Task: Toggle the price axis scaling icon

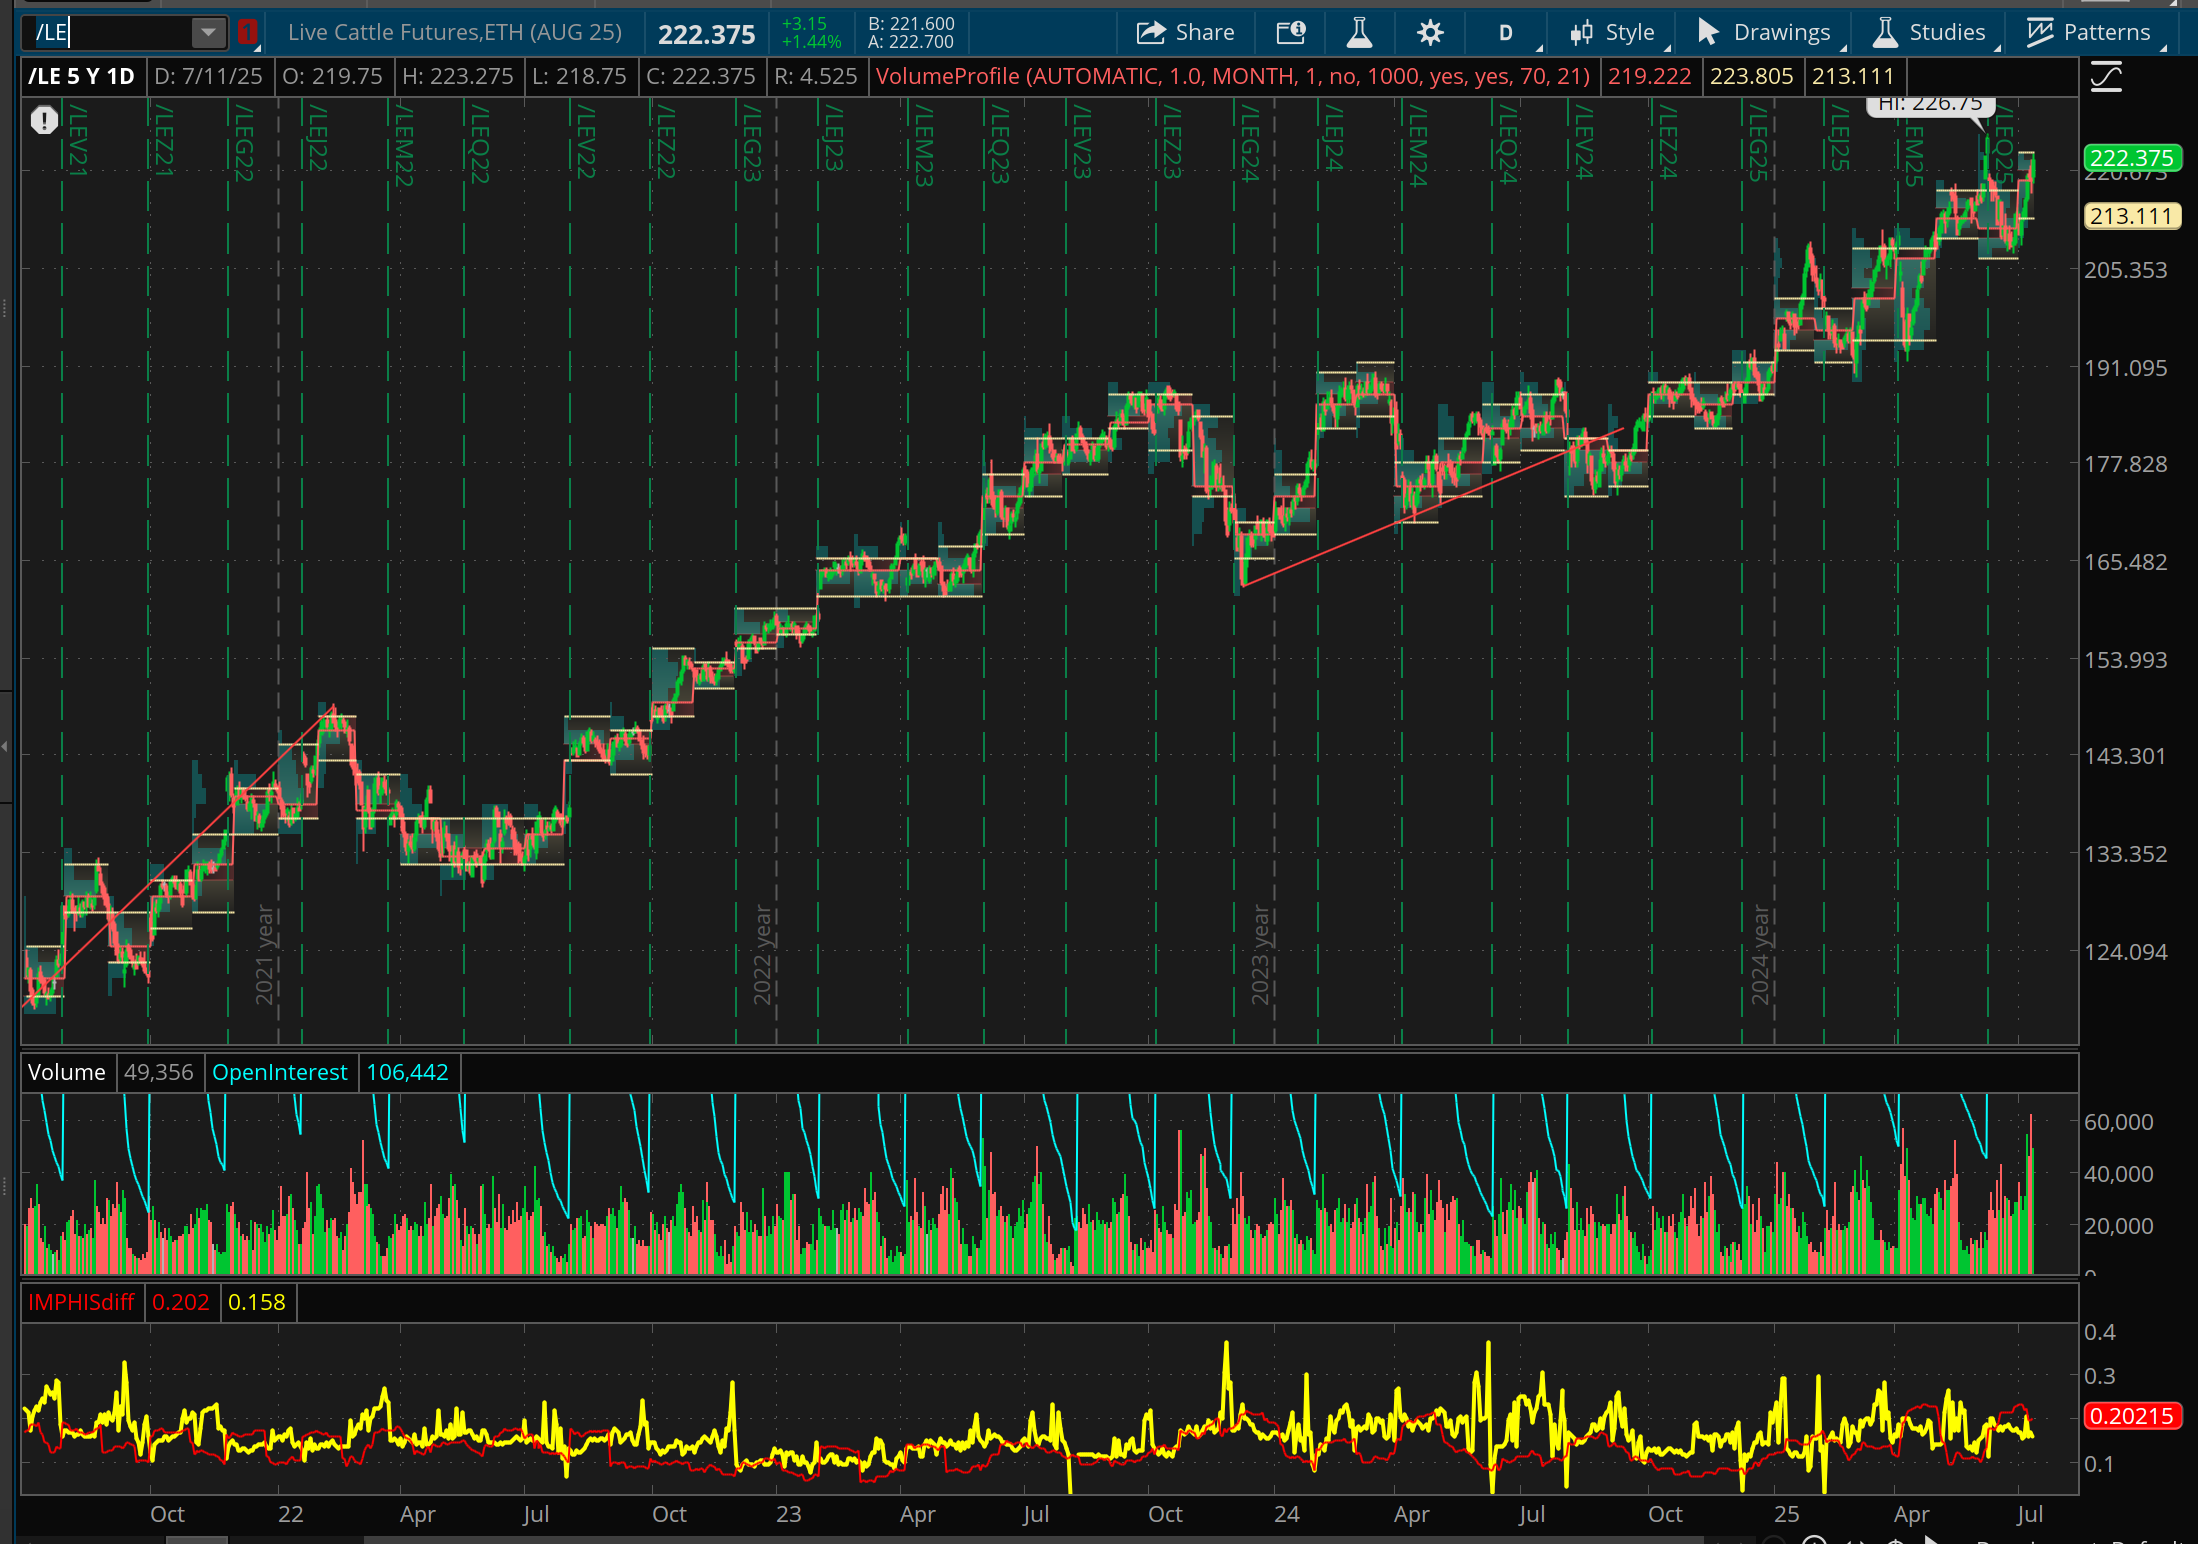Action: pos(2106,77)
